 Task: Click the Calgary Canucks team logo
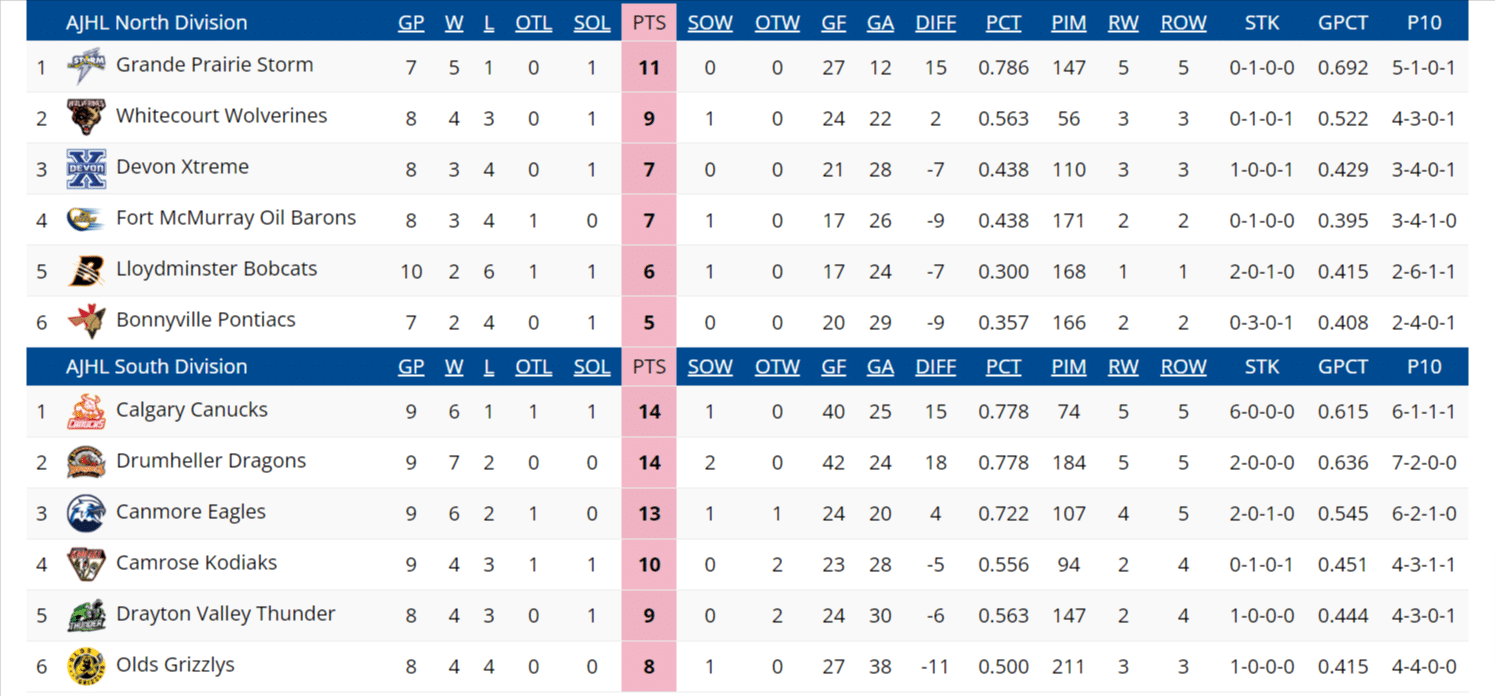(x=86, y=411)
